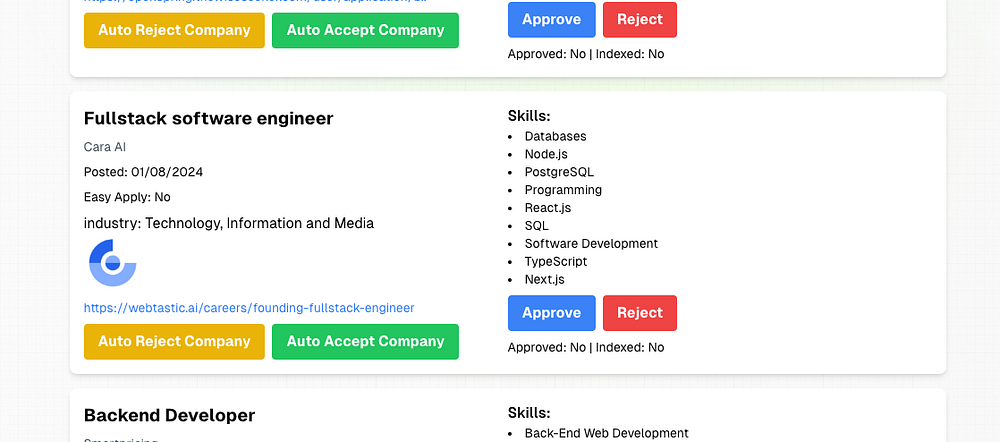Click the Back-End Web Development skill
Viewport: 1000px width, 442px height.
[606, 433]
